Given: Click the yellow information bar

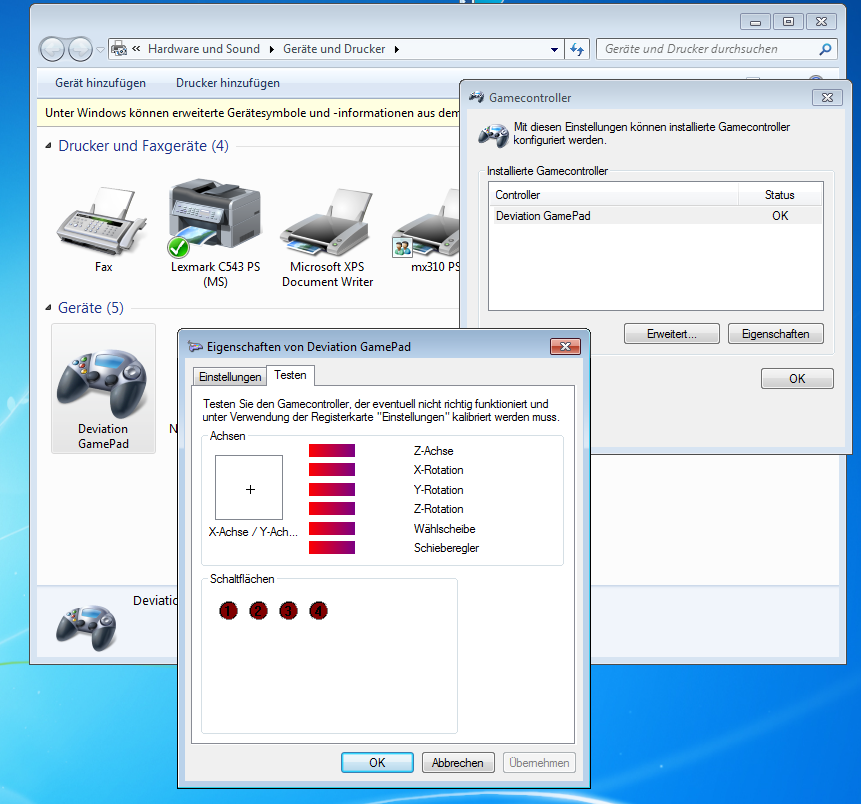Looking at the screenshot, I should (x=248, y=113).
